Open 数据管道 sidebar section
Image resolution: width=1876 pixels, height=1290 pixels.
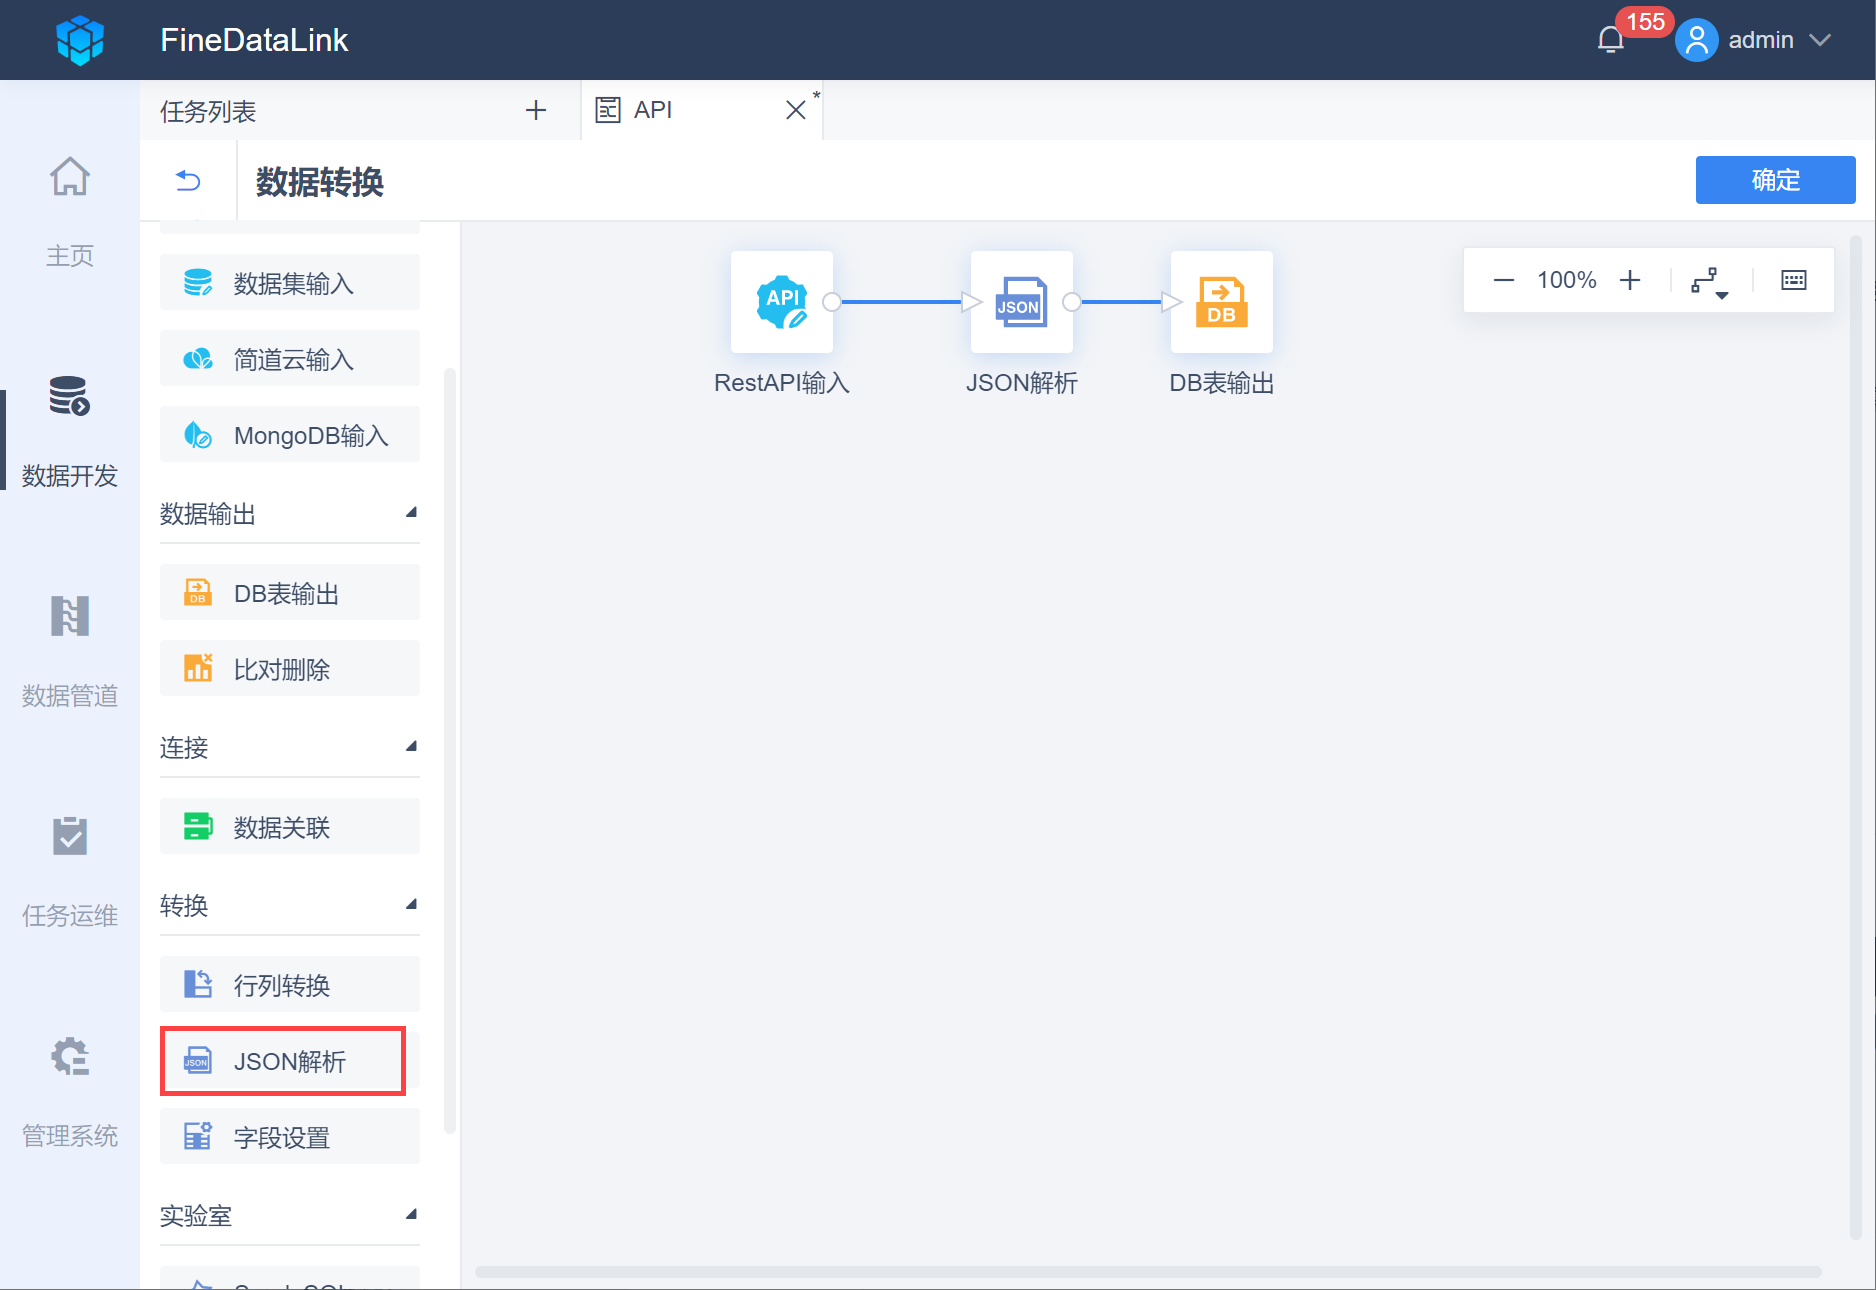pyautogui.click(x=70, y=652)
